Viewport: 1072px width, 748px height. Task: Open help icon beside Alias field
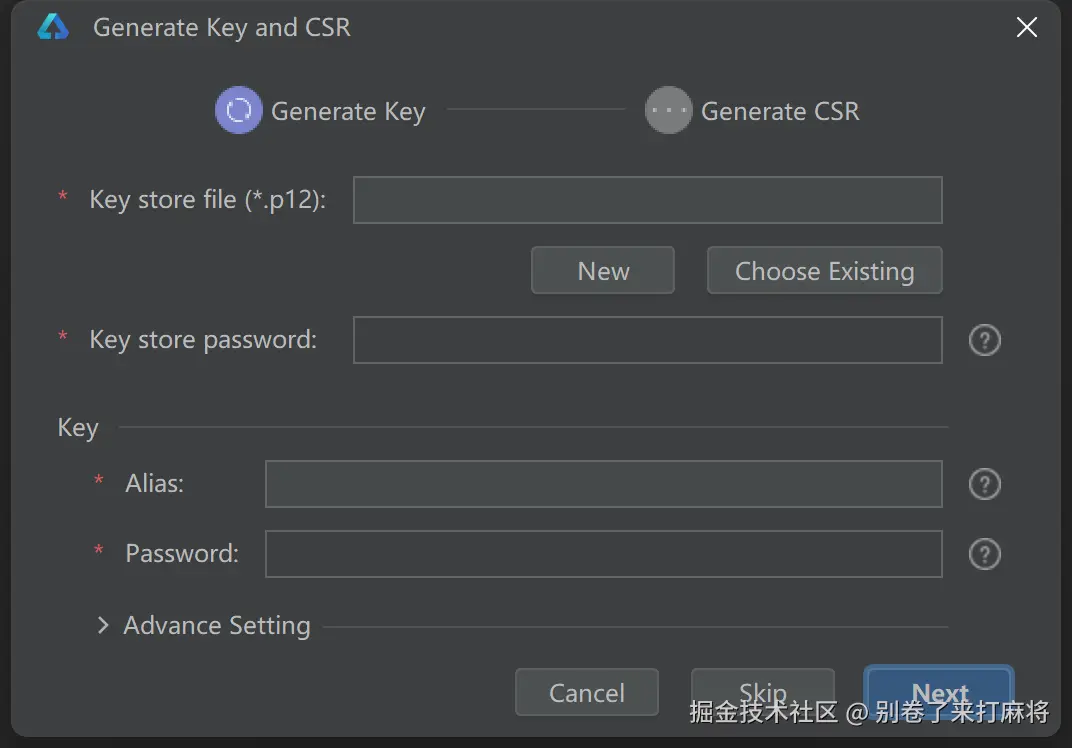click(x=984, y=485)
